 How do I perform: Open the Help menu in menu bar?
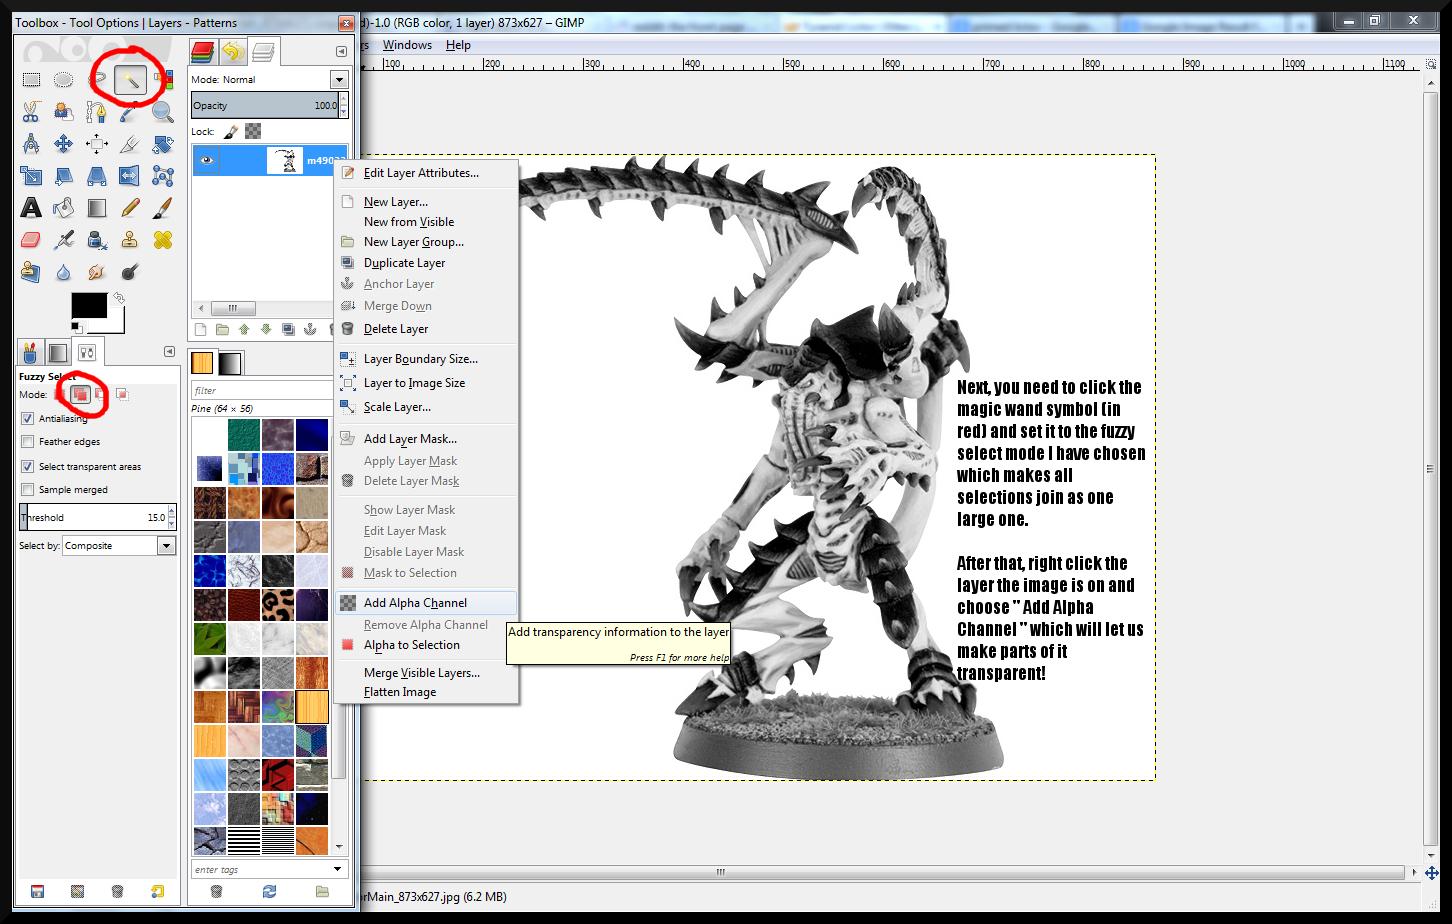458,45
